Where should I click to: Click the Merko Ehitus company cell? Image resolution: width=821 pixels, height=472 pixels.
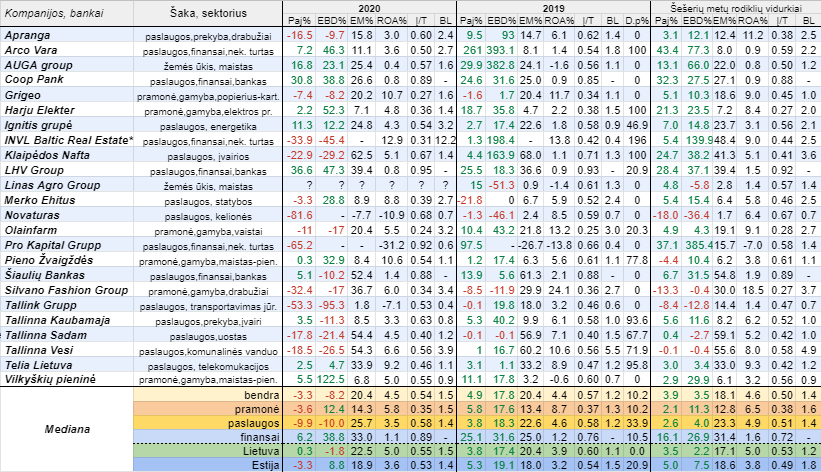[x=40, y=201]
